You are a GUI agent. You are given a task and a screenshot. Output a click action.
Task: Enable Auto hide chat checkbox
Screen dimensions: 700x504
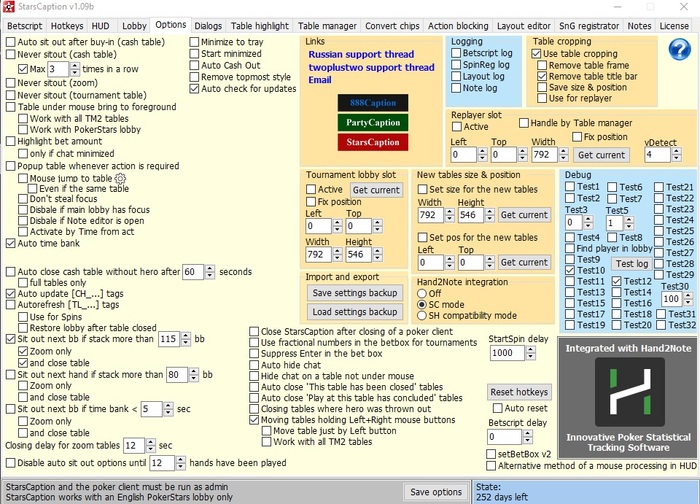254,365
